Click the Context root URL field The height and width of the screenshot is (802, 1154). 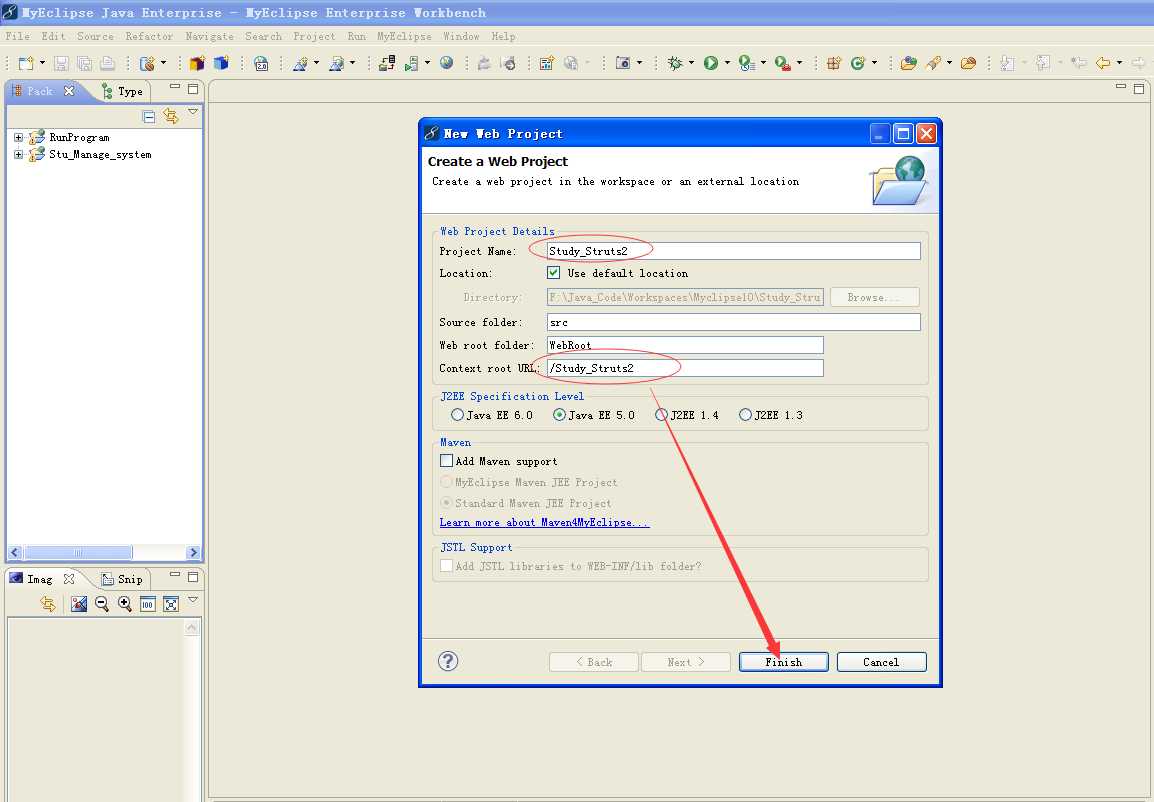684,368
